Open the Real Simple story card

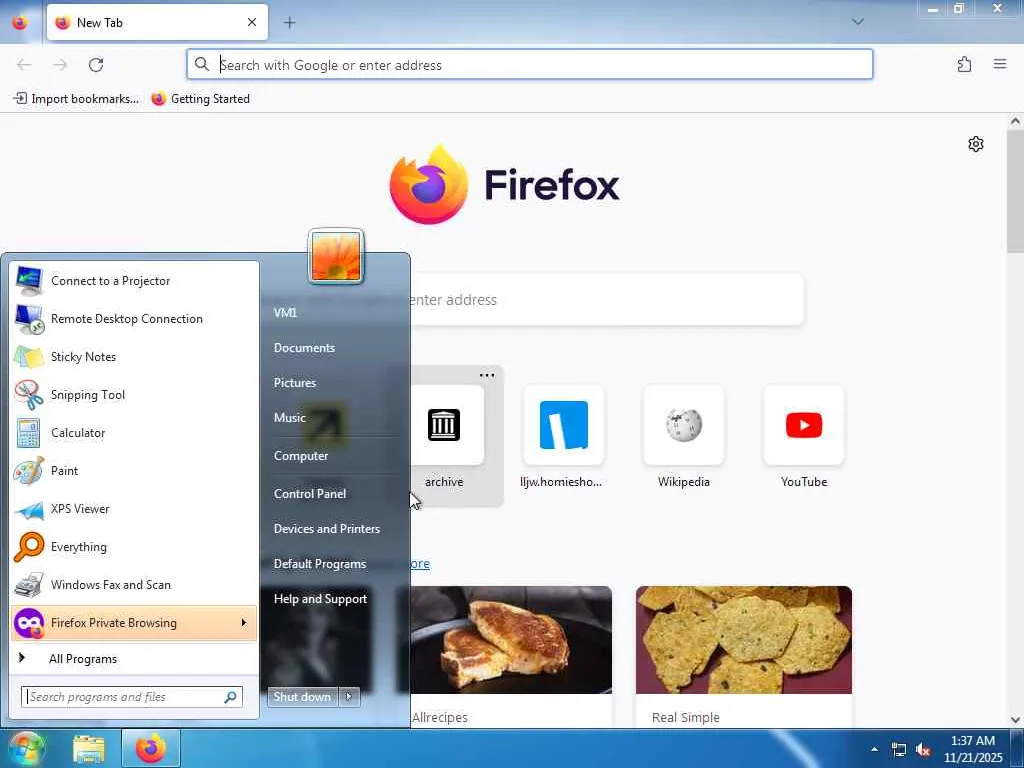tap(744, 657)
